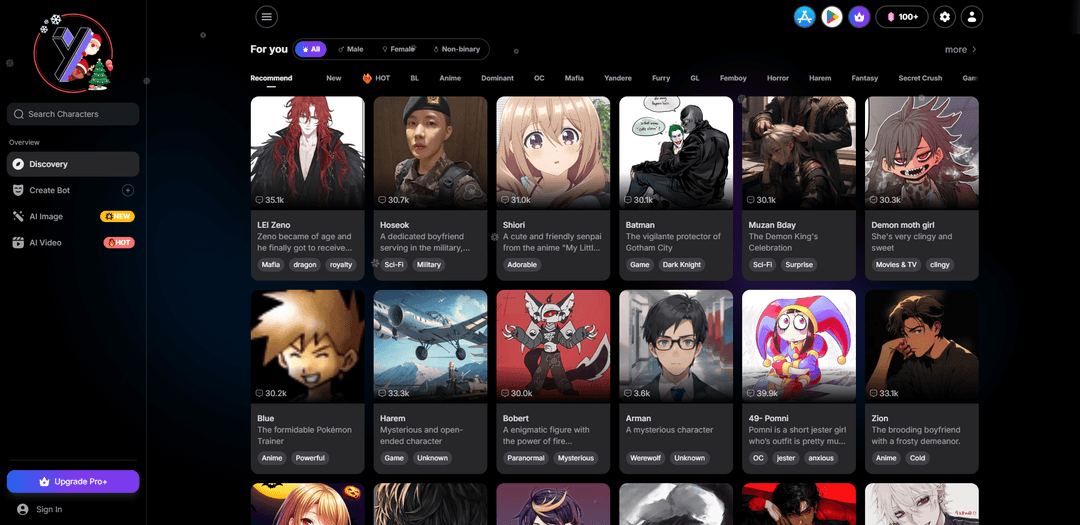Click the purple crown premium icon
1080x525 pixels.
859,17
